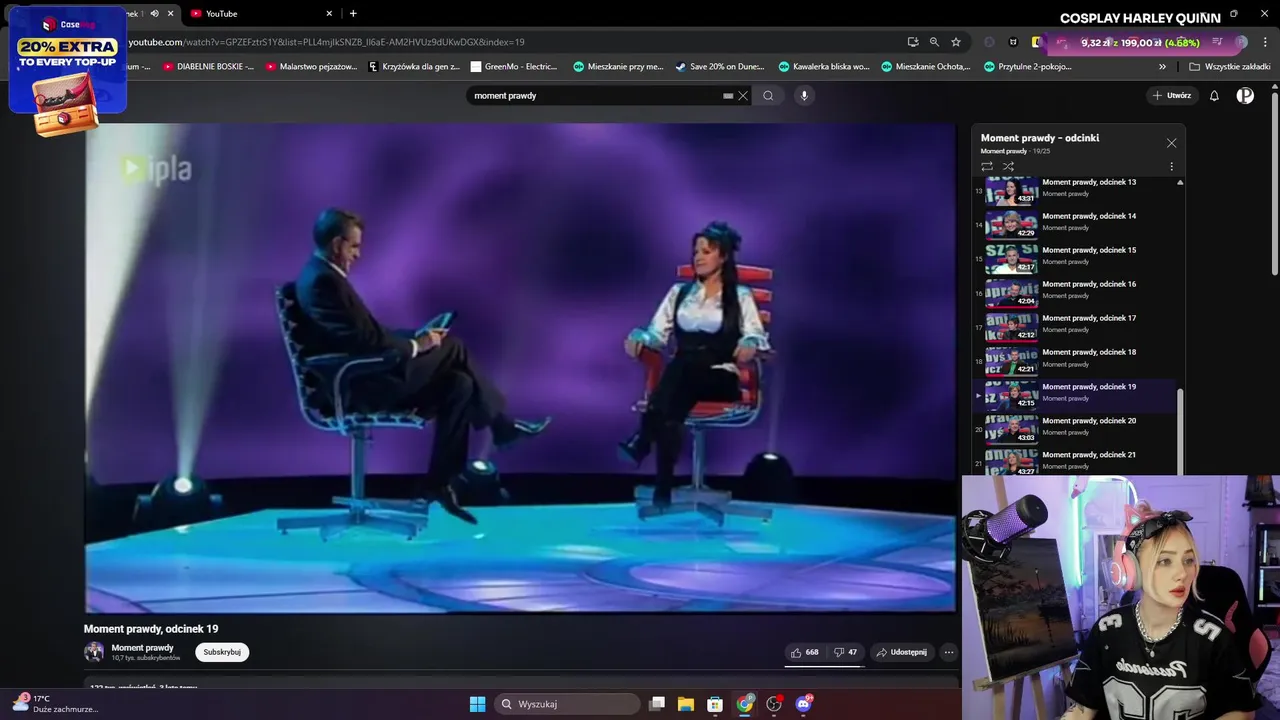Close the YouTube tab

click(x=329, y=14)
